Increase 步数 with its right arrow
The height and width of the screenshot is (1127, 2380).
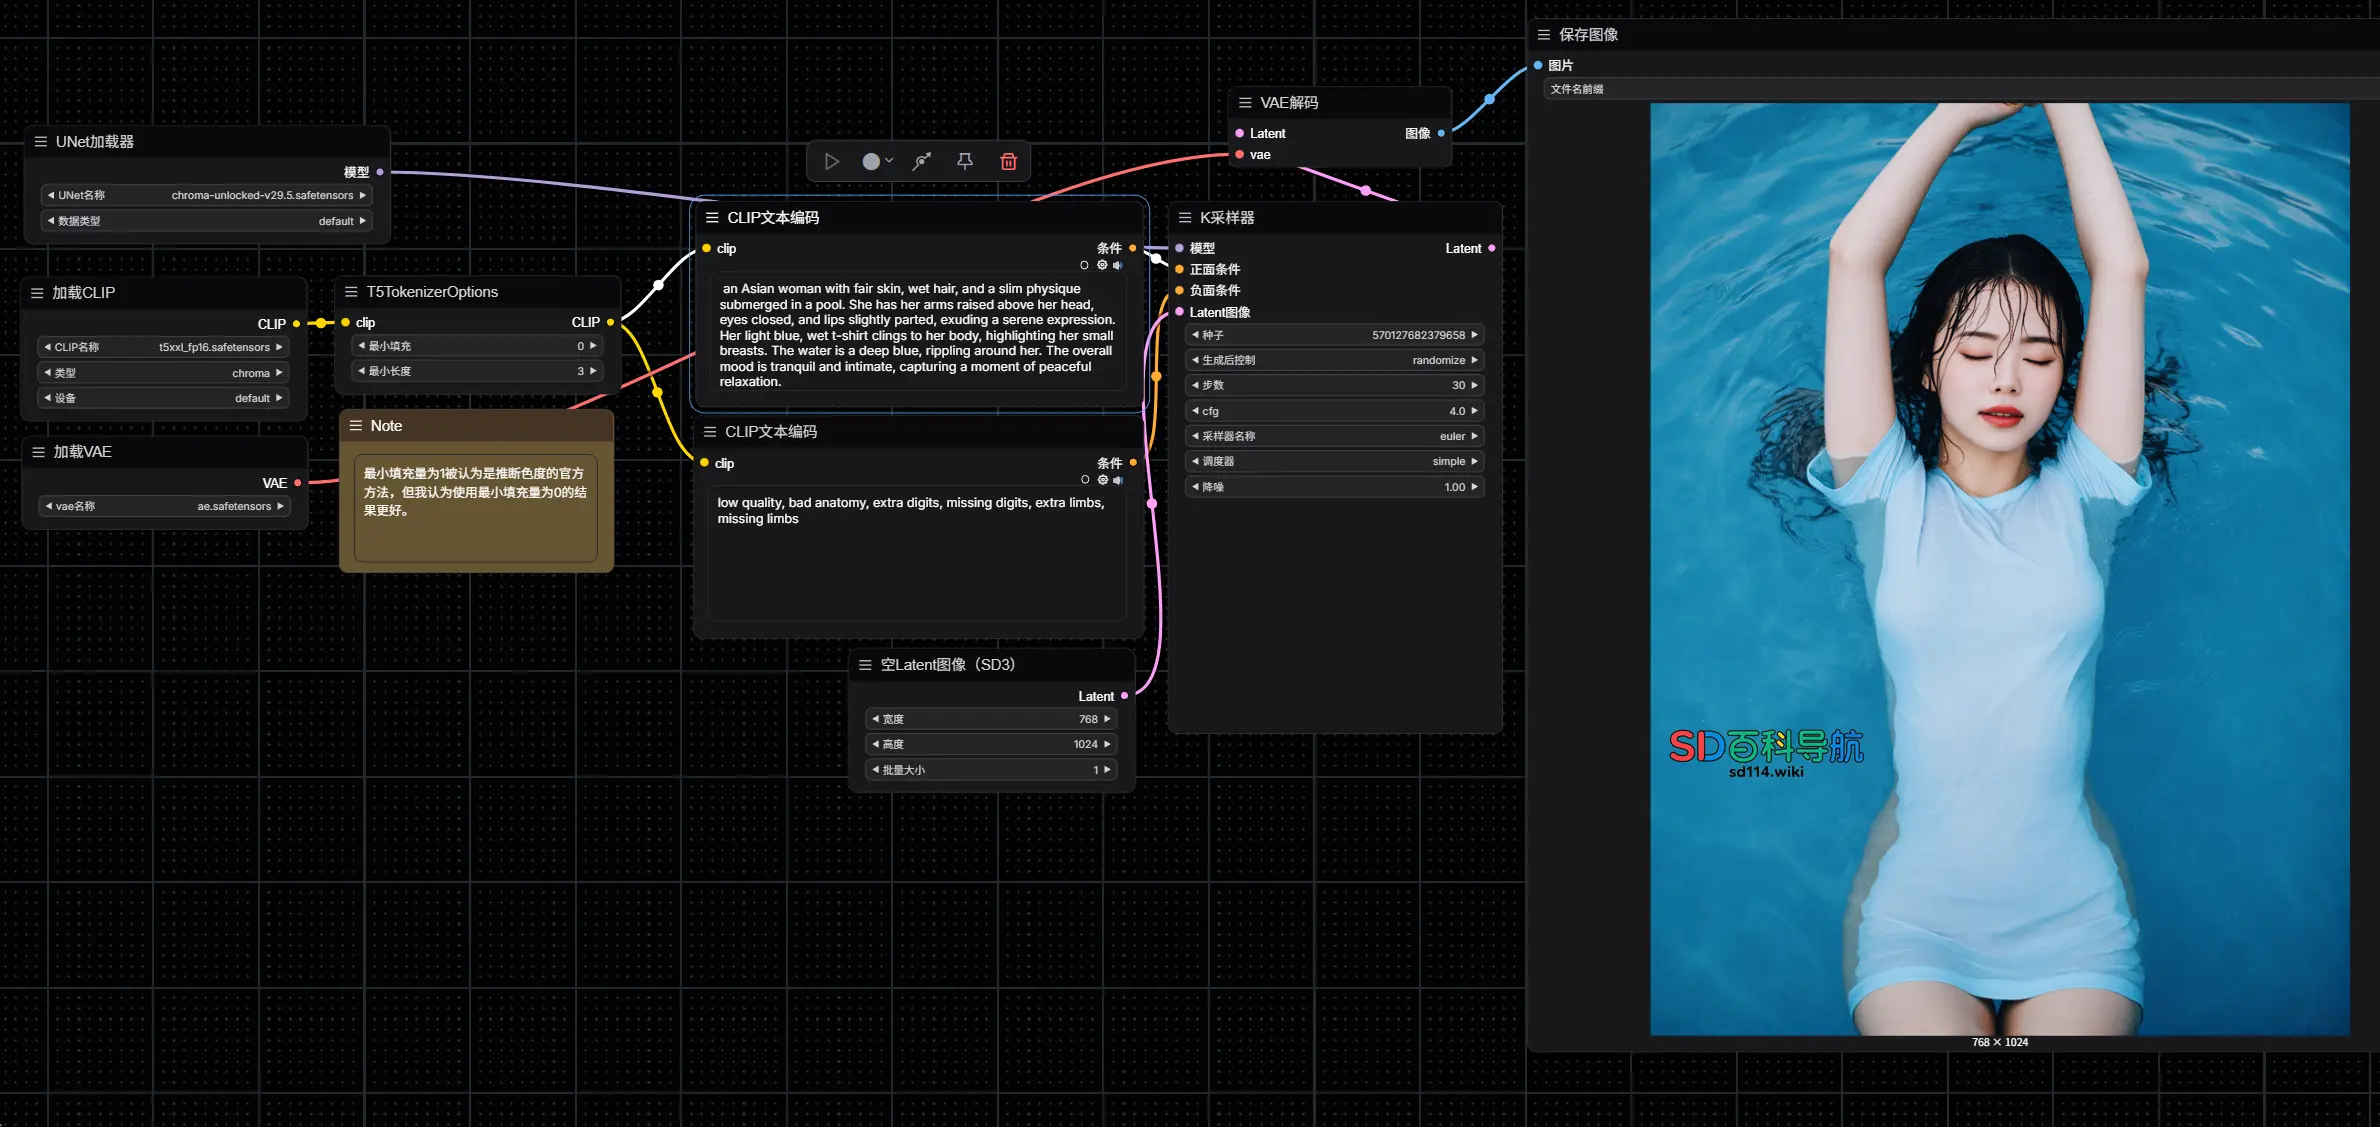(x=1474, y=385)
